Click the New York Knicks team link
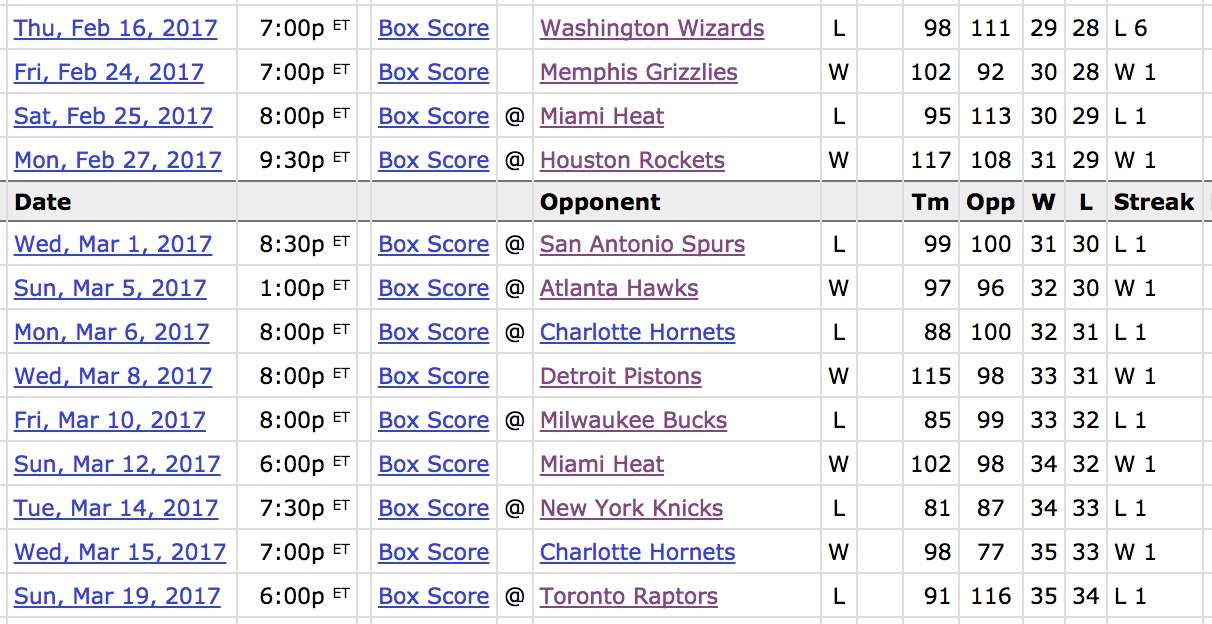The width and height of the screenshot is (1212, 624). coord(631,508)
